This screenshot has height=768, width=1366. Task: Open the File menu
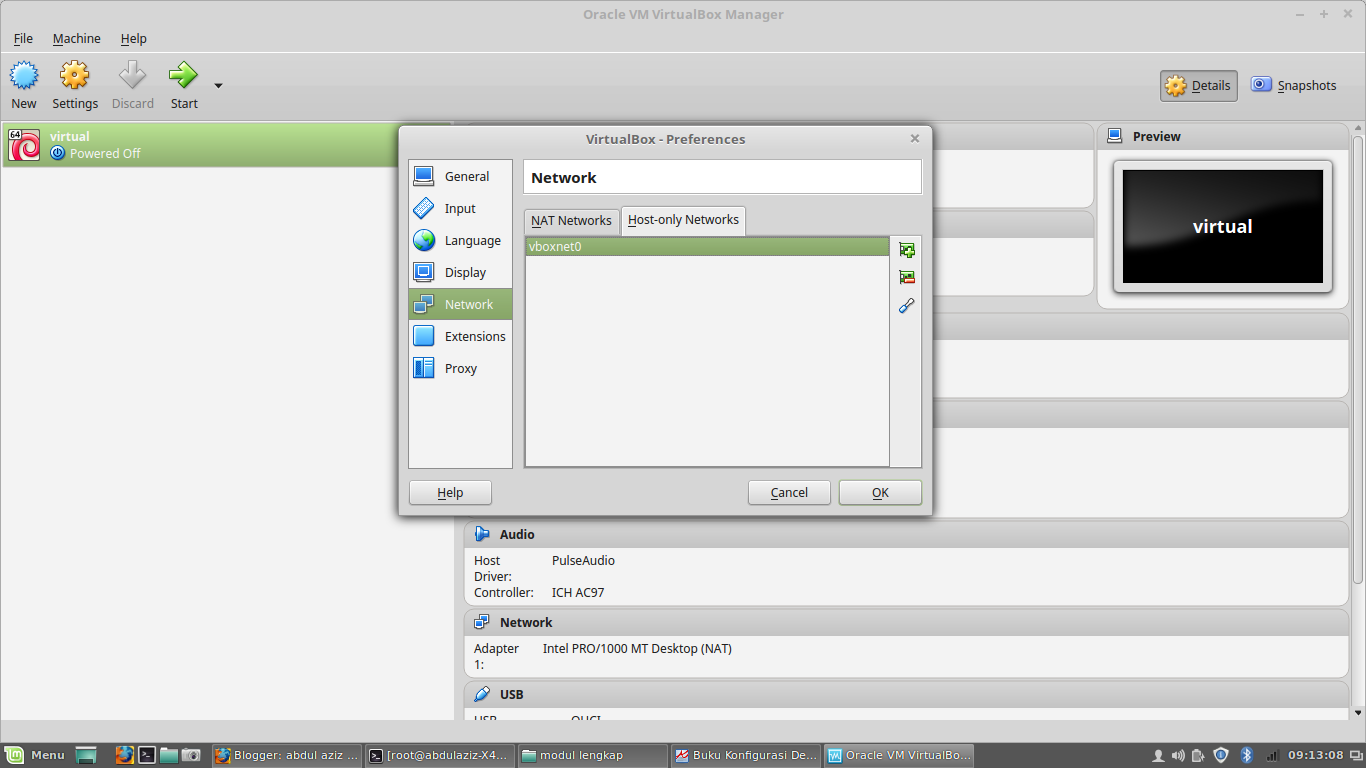click(23, 38)
